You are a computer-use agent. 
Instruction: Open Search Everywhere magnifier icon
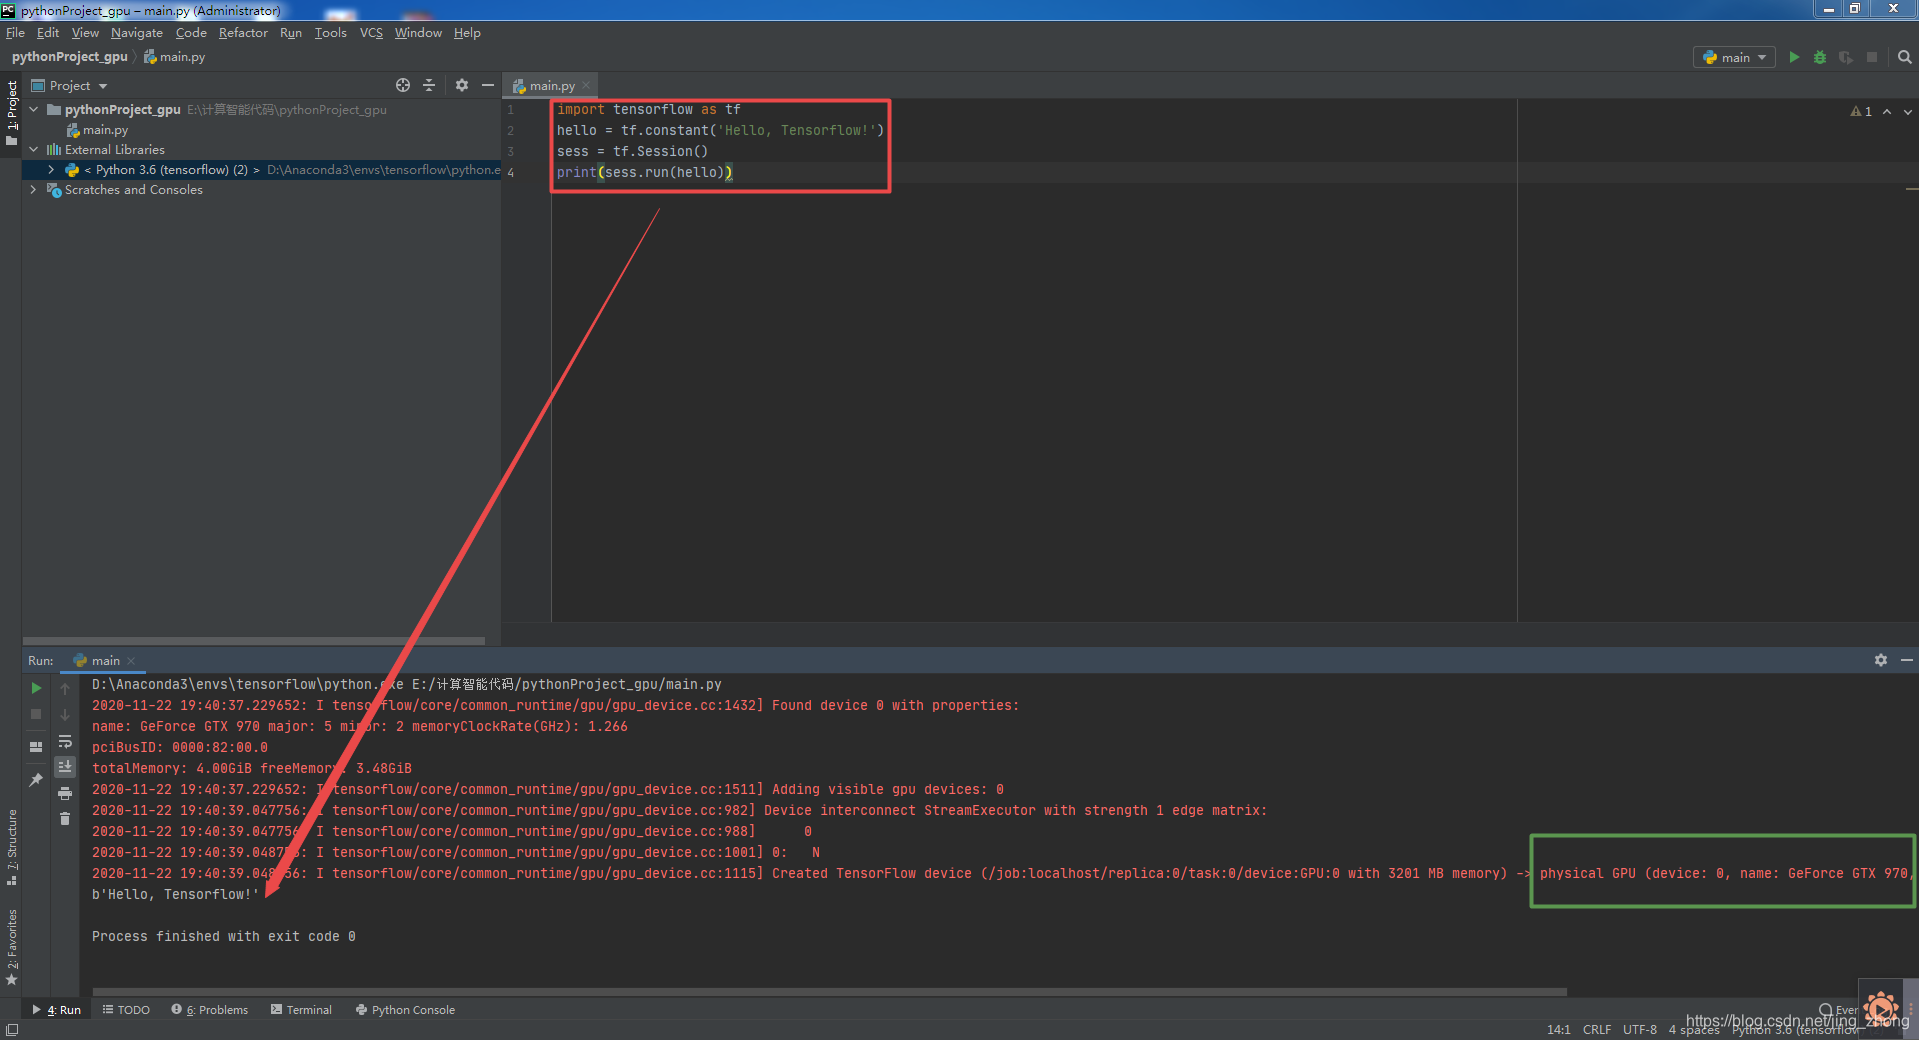click(x=1904, y=58)
